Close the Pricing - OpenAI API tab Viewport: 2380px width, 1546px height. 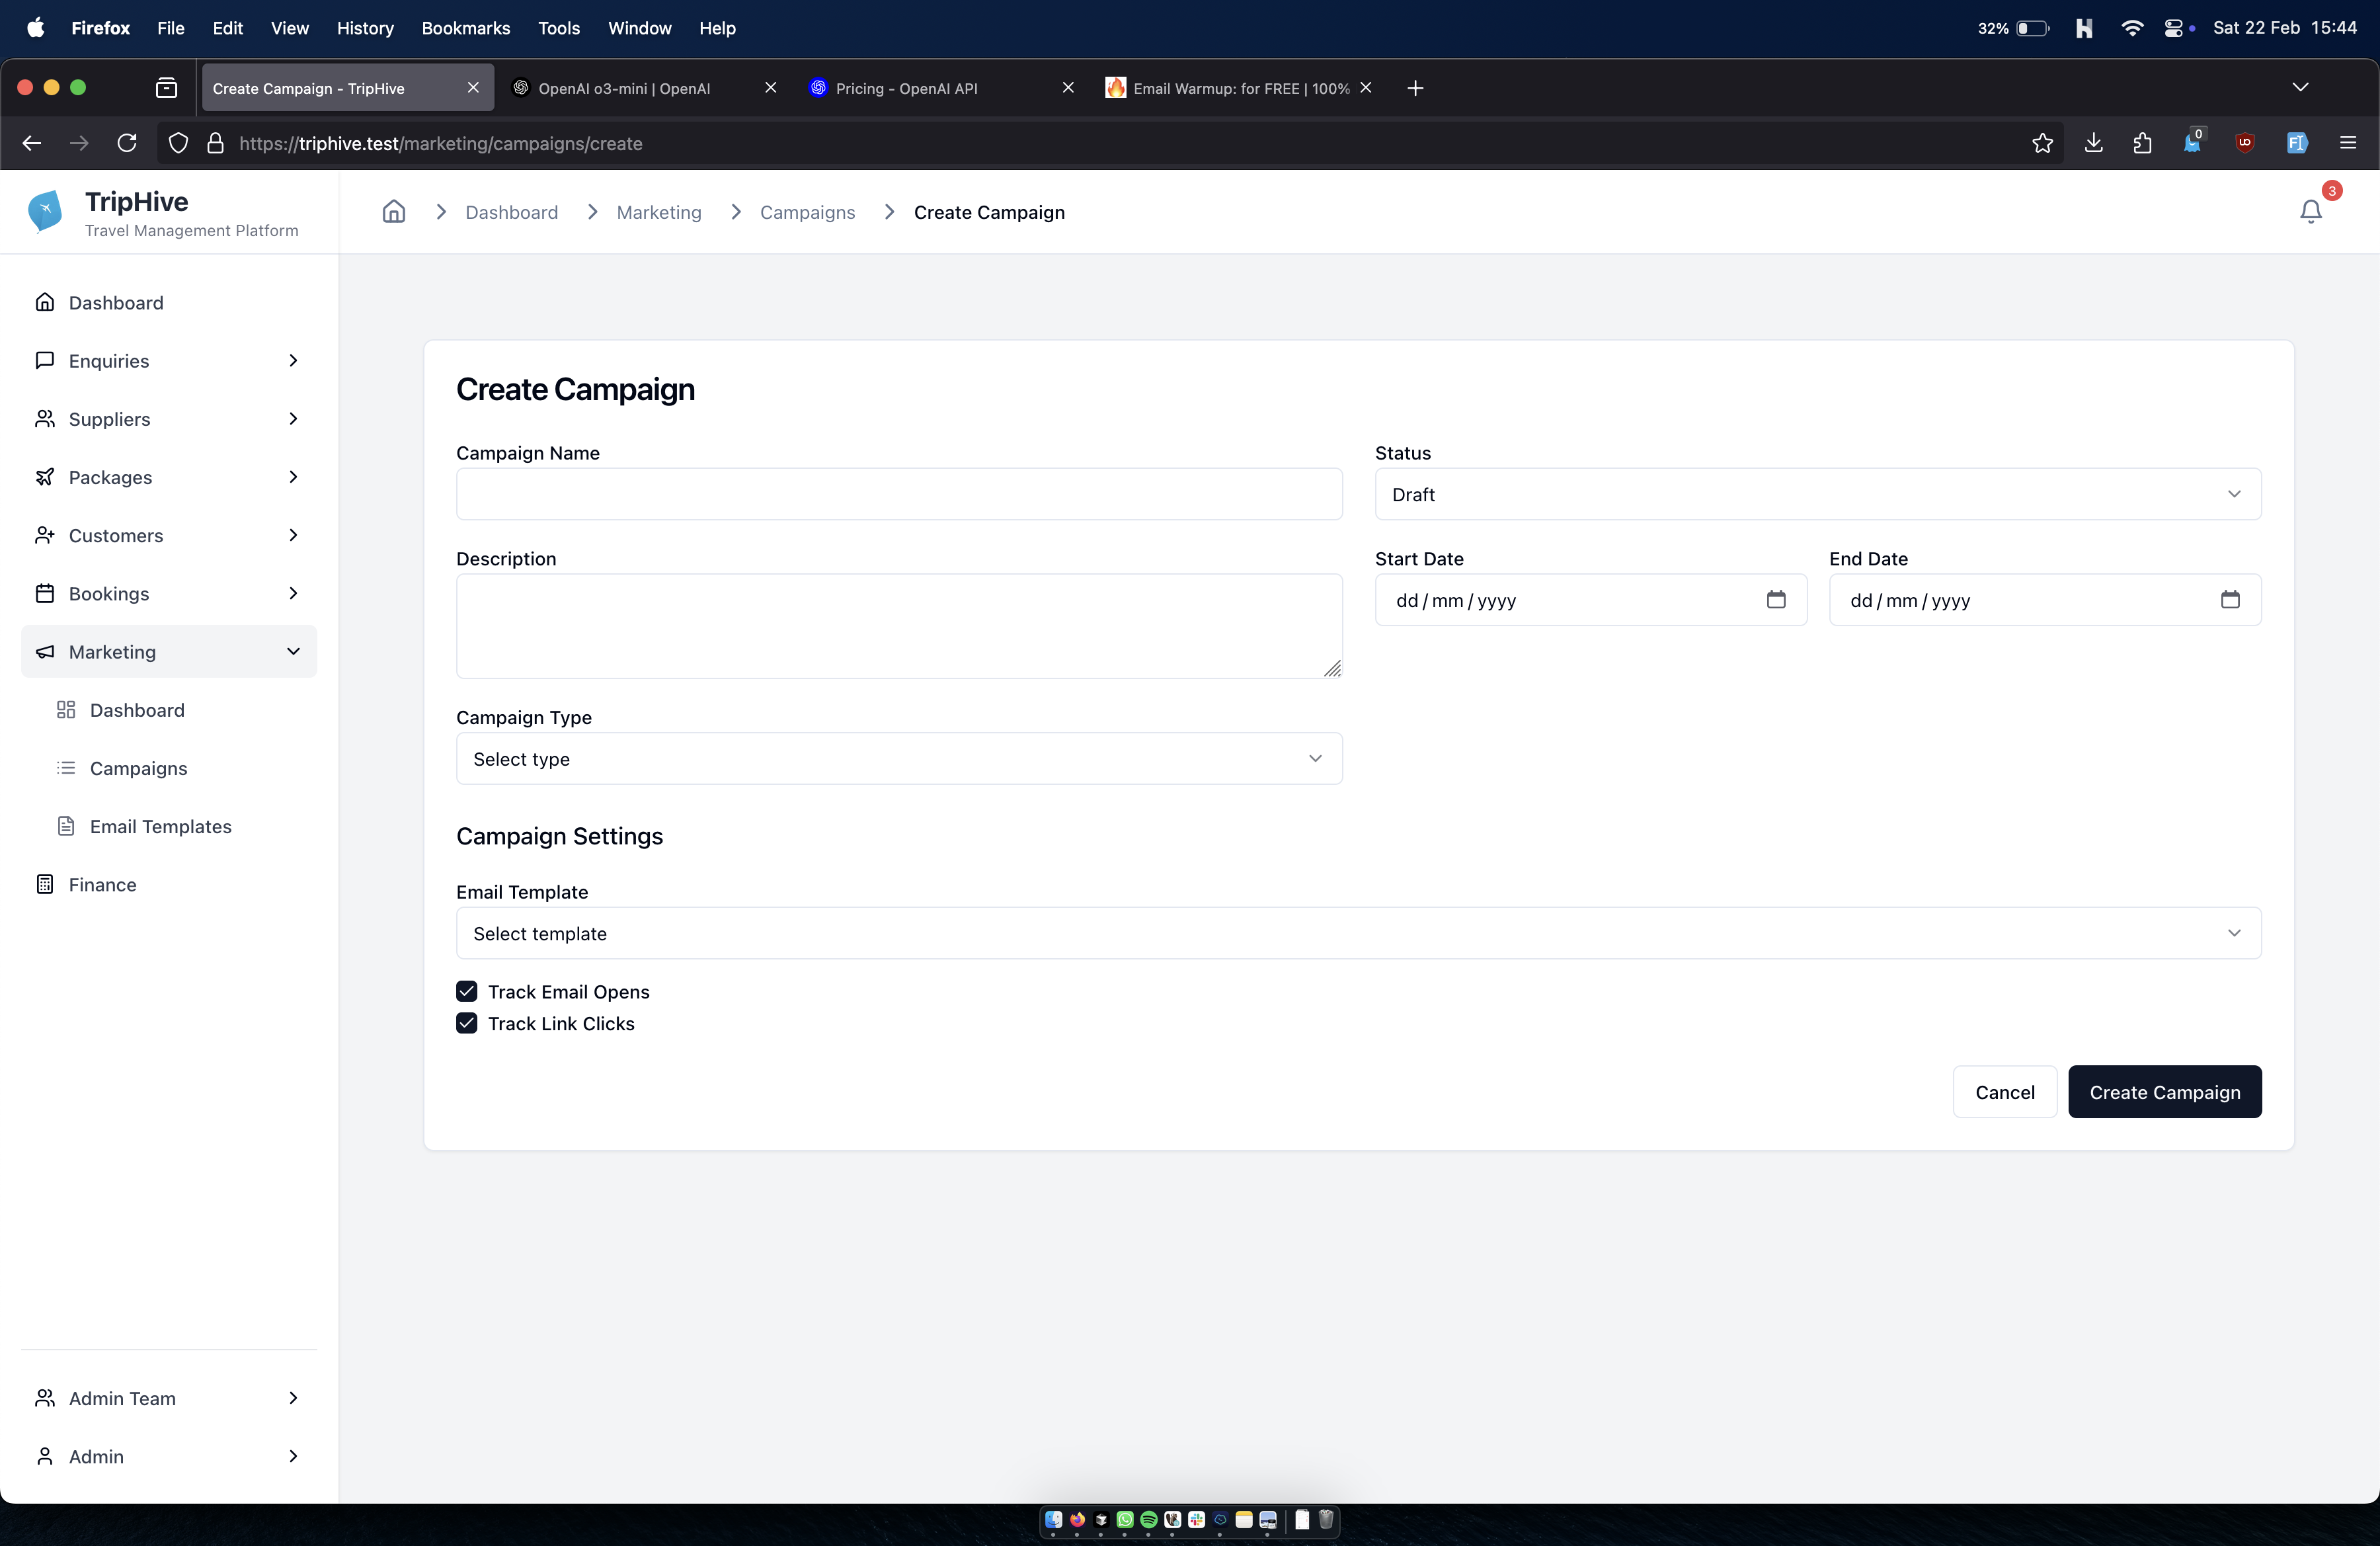coord(1068,88)
